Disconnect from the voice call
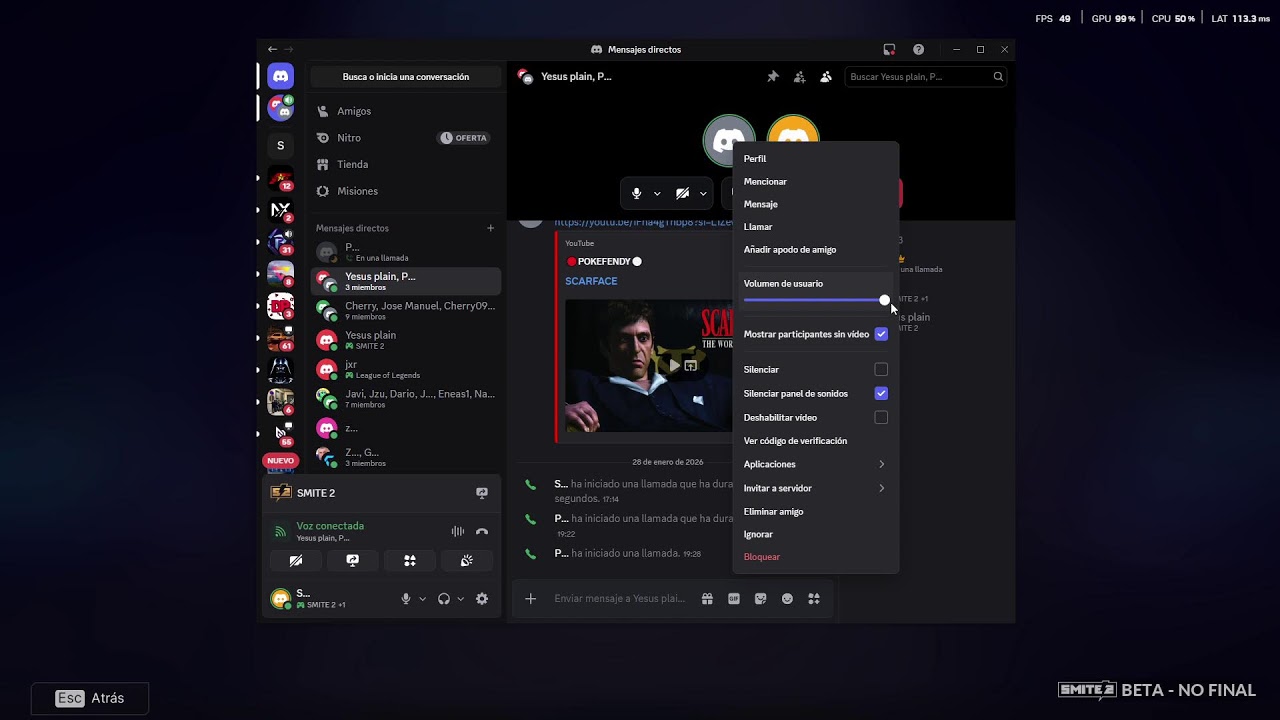 coord(482,532)
